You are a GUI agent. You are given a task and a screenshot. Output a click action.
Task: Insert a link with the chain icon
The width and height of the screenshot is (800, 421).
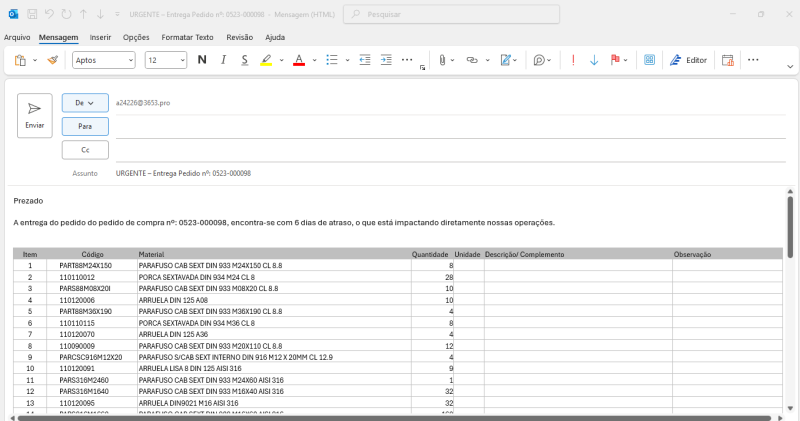point(471,60)
